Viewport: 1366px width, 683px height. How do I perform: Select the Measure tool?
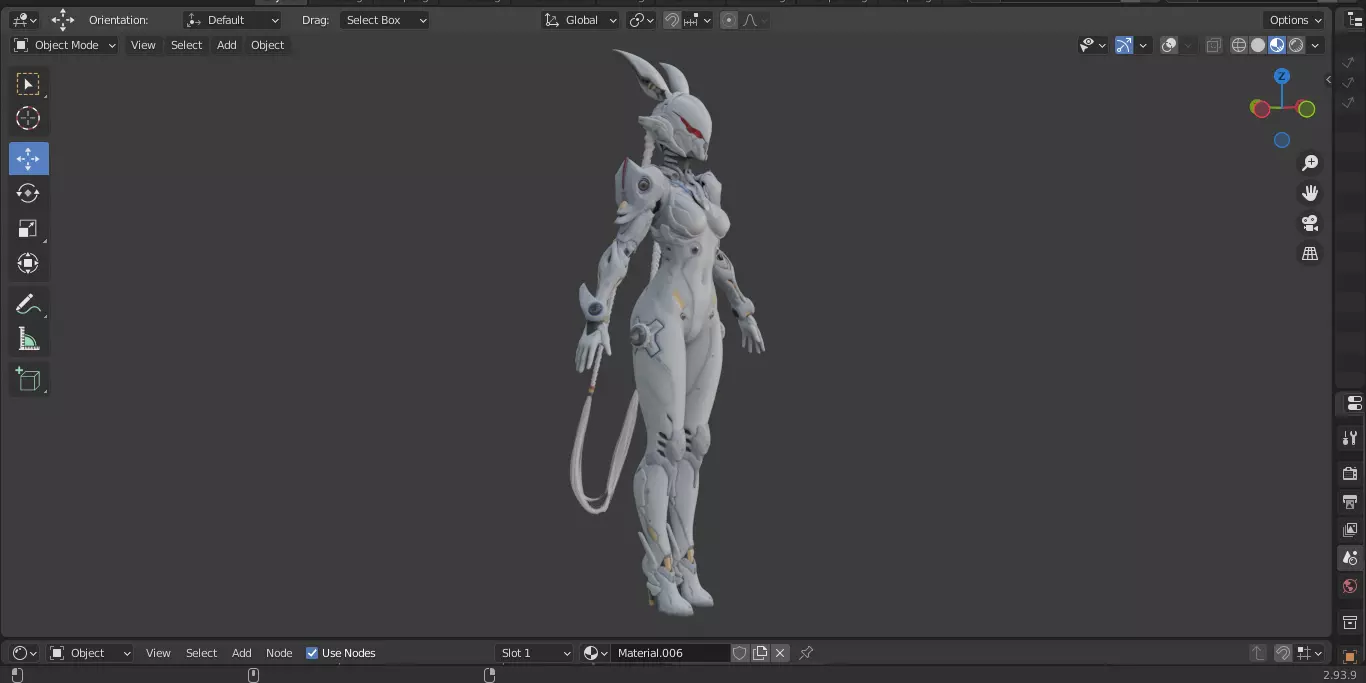coord(28,340)
